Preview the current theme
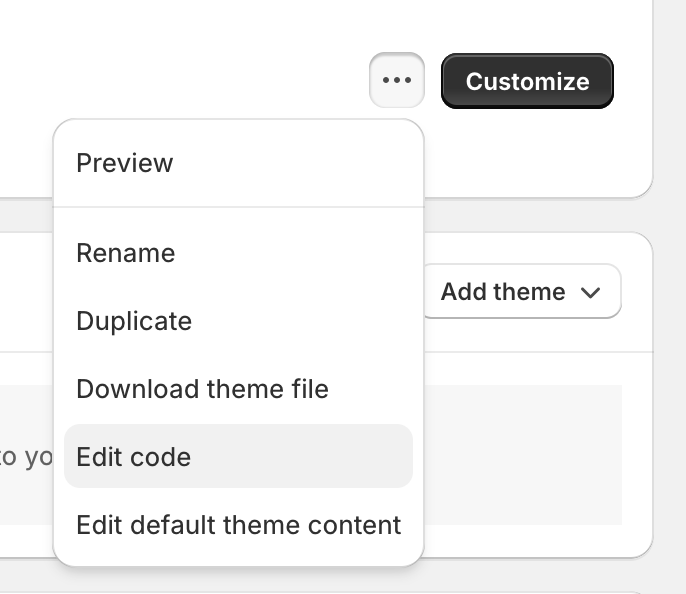Screen dimensions: 686x594 [125, 163]
